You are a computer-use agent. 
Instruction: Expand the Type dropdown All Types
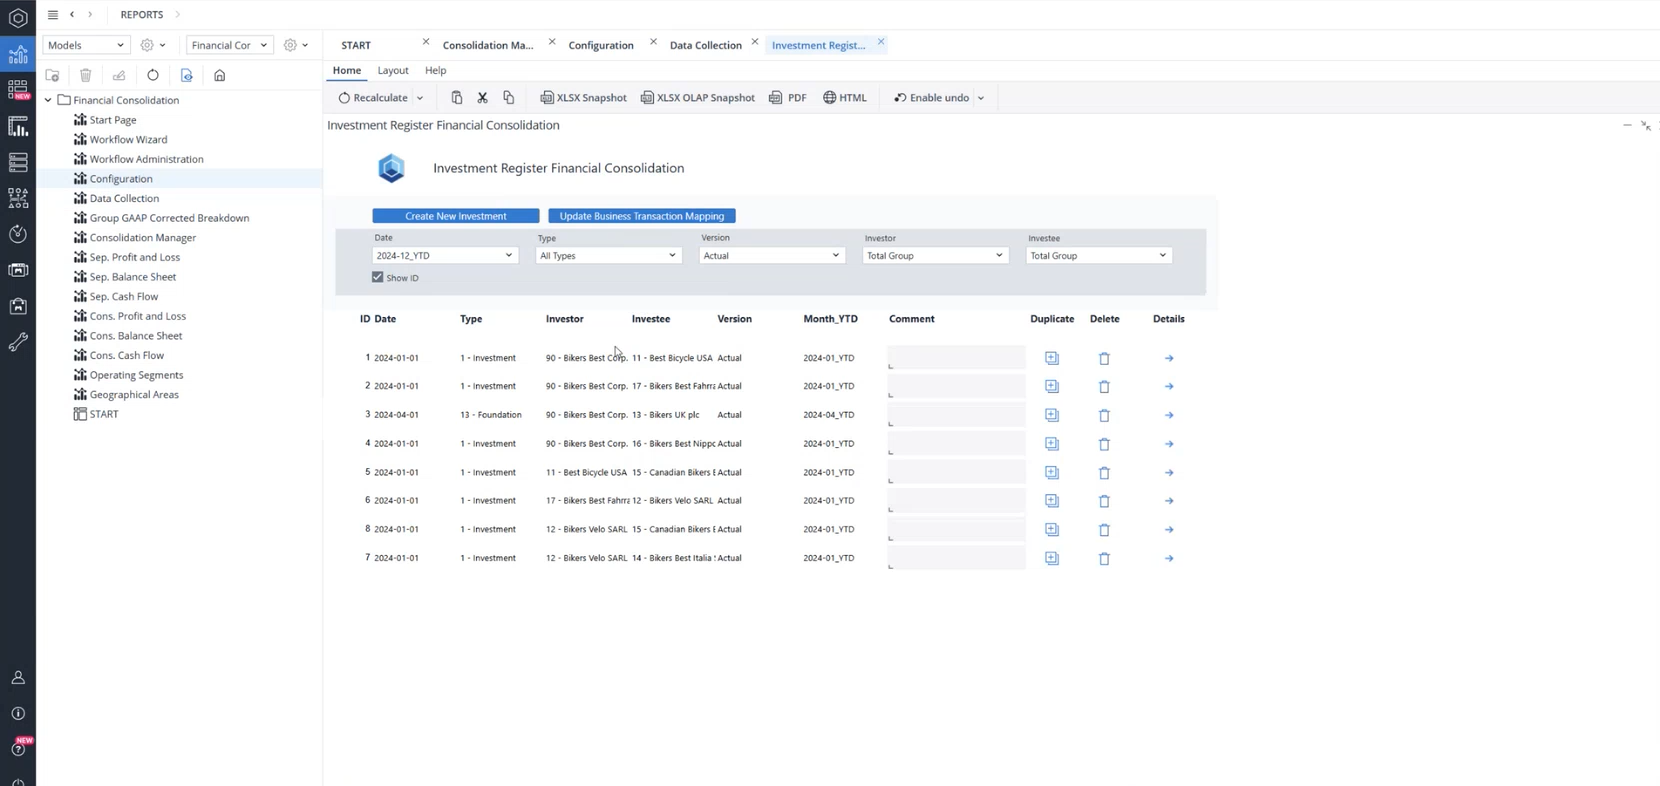point(608,256)
